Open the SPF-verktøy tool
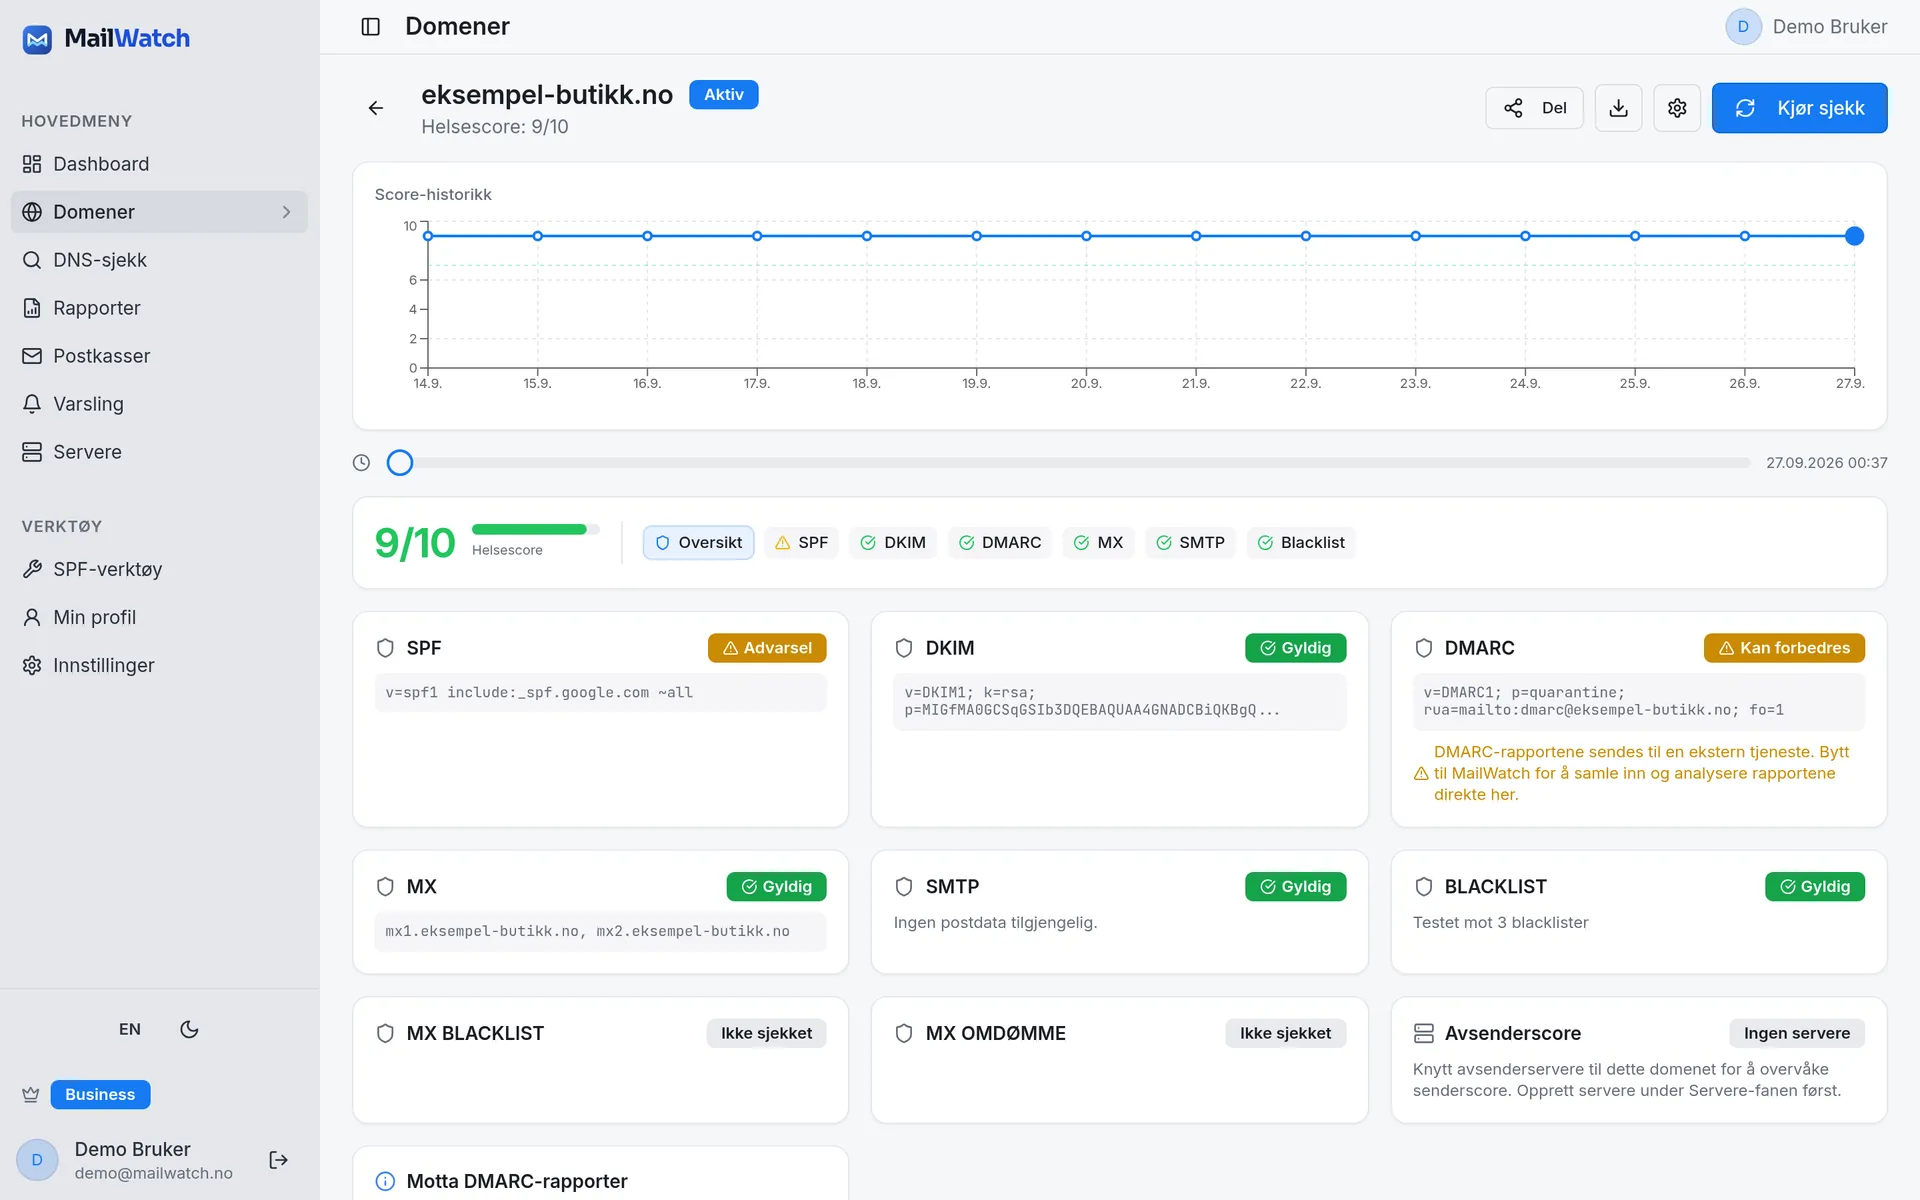Viewport: 1920px width, 1200px height. (160, 569)
